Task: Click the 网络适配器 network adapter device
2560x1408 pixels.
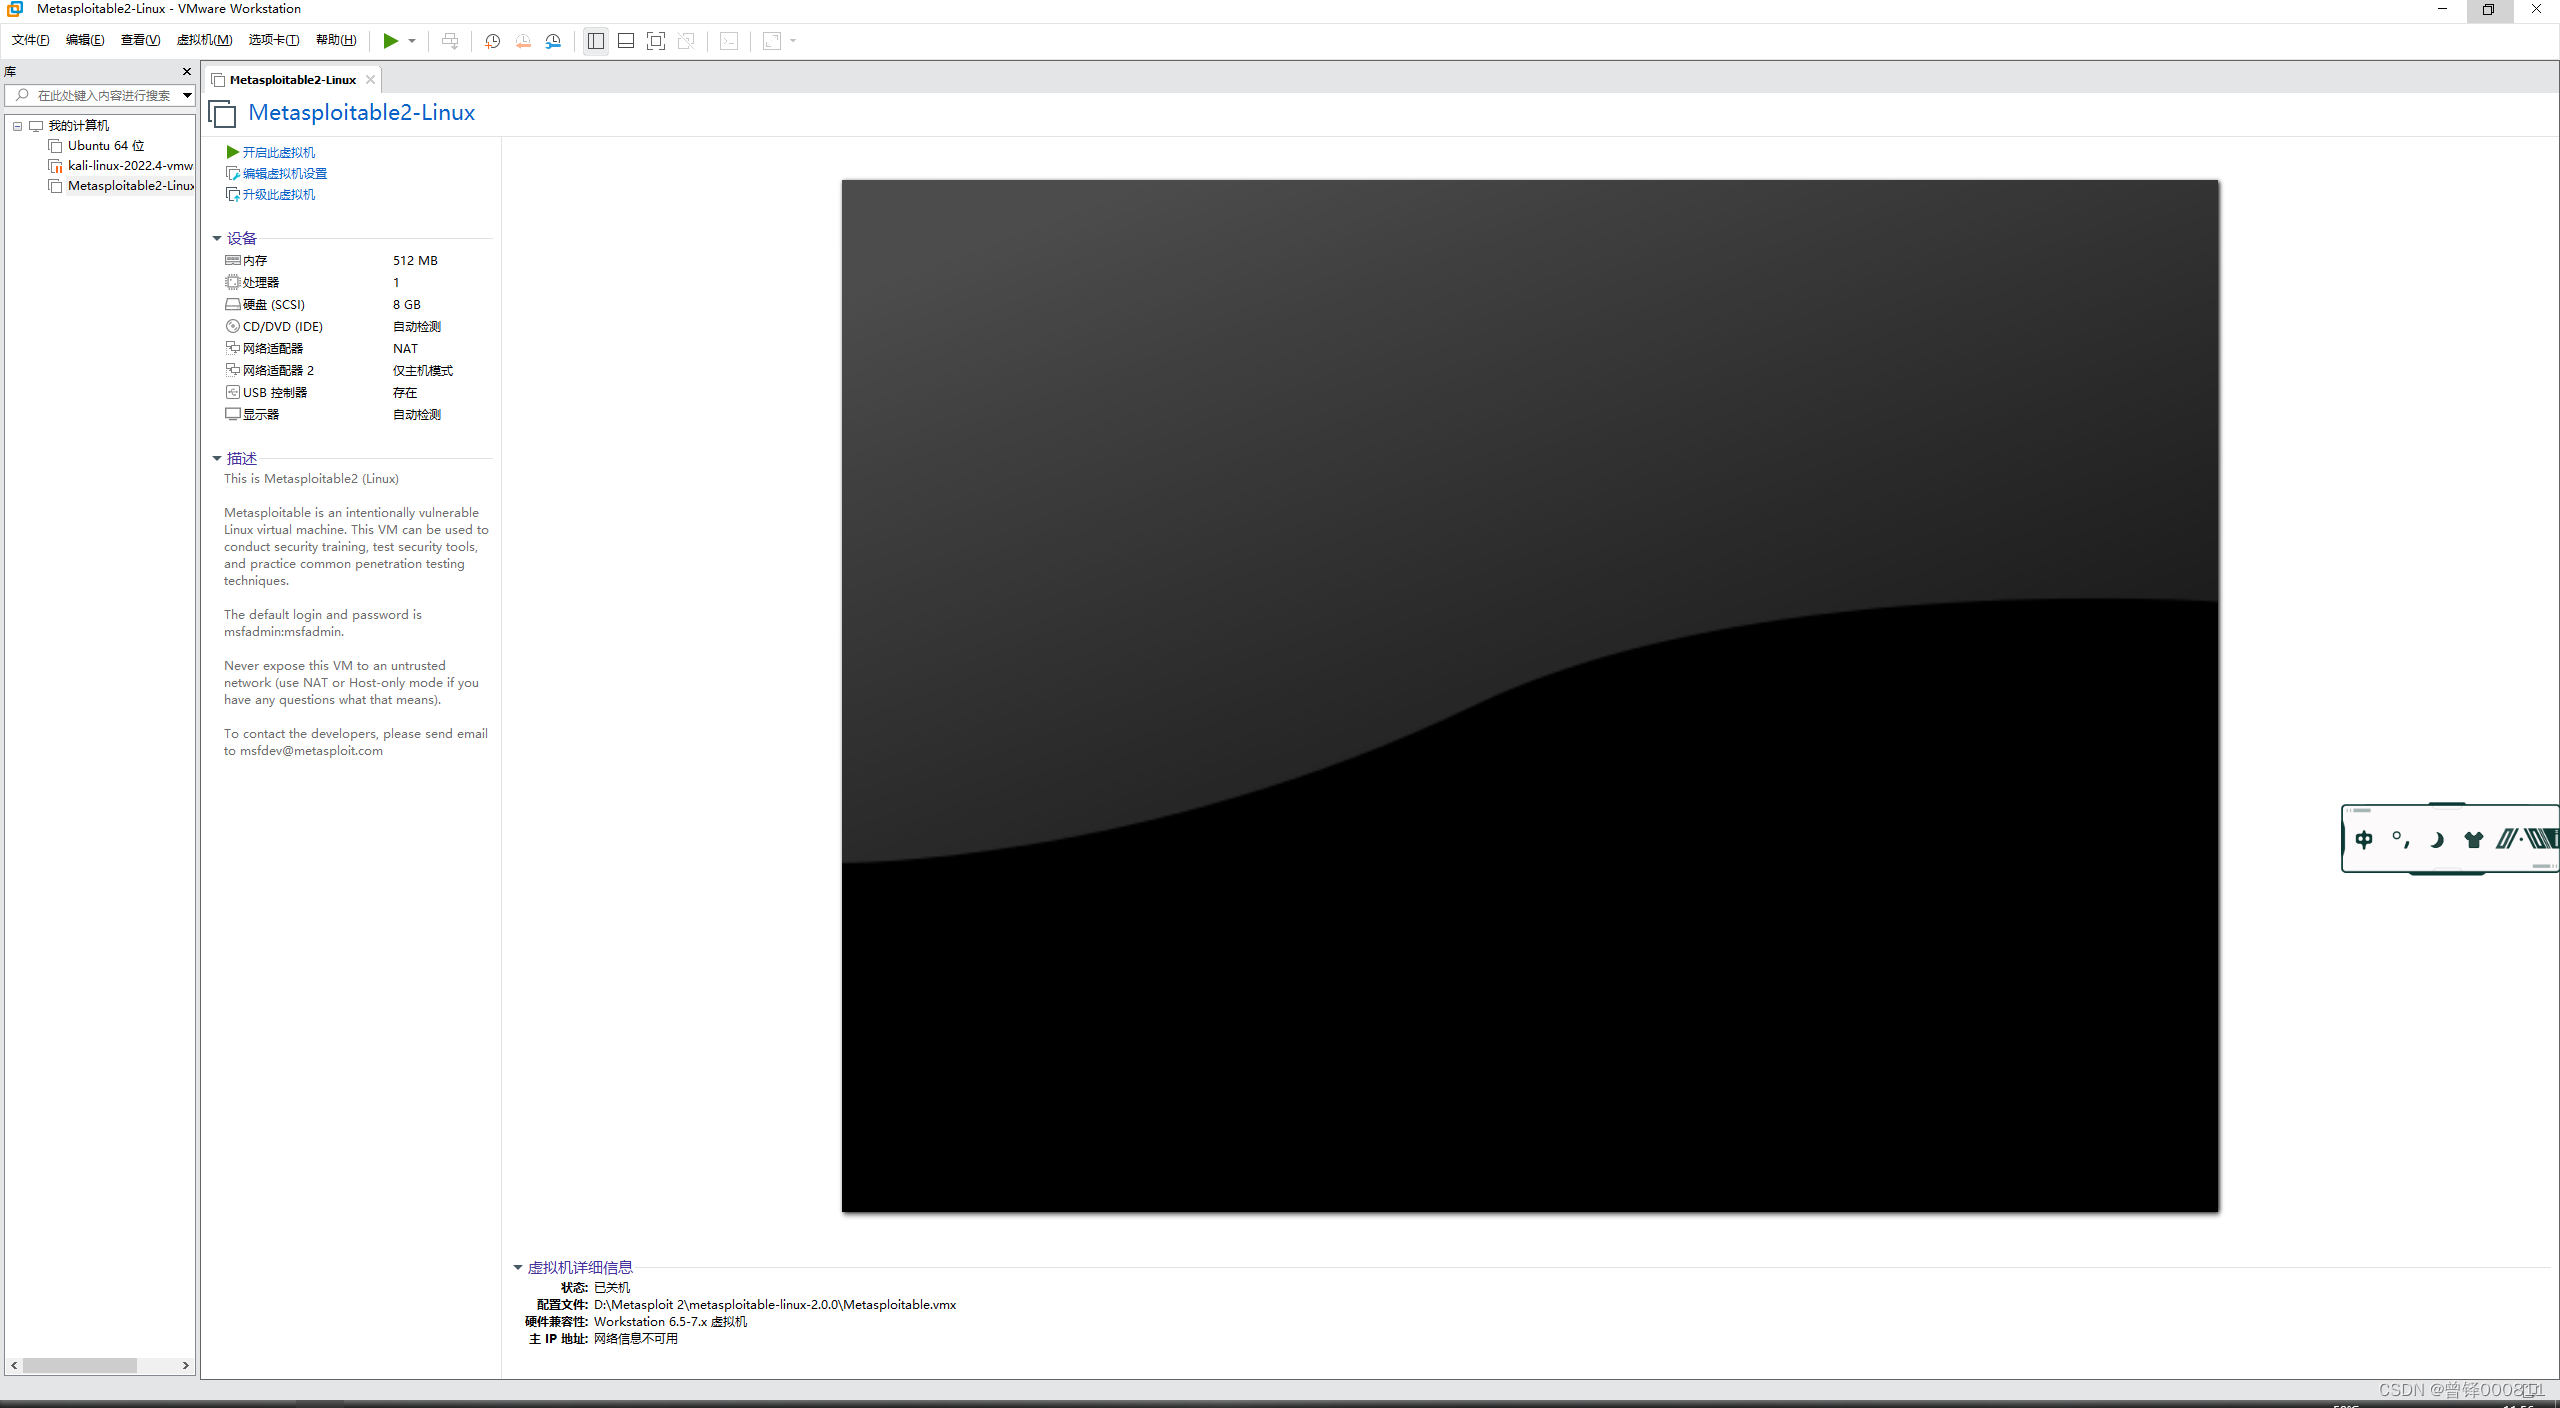Action: pos(272,348)
